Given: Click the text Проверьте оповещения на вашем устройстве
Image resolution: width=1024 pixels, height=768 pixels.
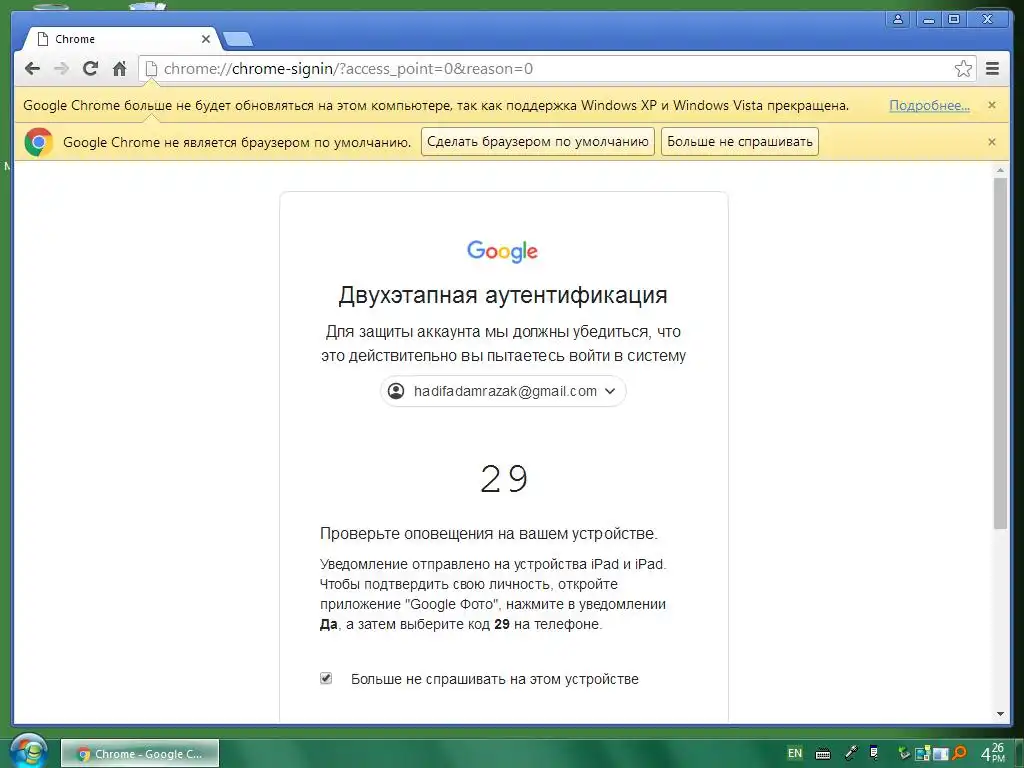Looking at the screenshot, I should [x=488, y=534].
